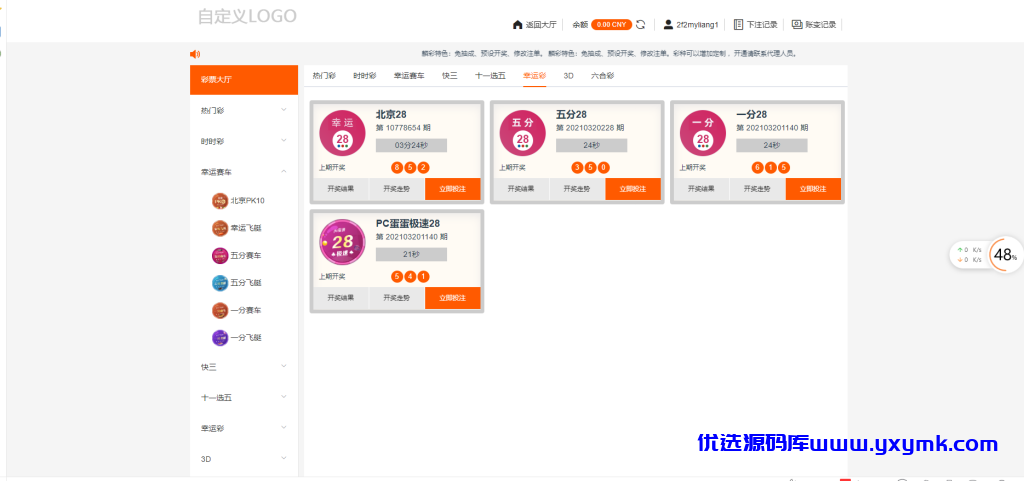The image size is (1024, 481).
Task: Click the 0.00 CNY balance badge
Action: (x=611, y=25)
